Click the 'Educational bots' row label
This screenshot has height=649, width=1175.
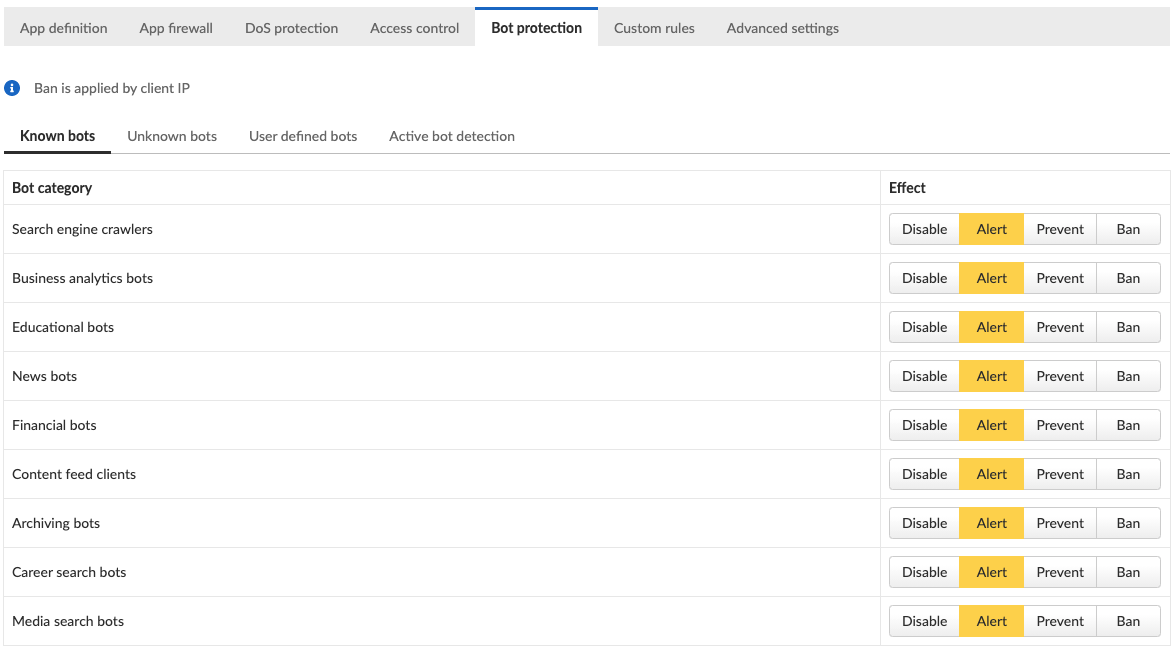pos(63,327)
